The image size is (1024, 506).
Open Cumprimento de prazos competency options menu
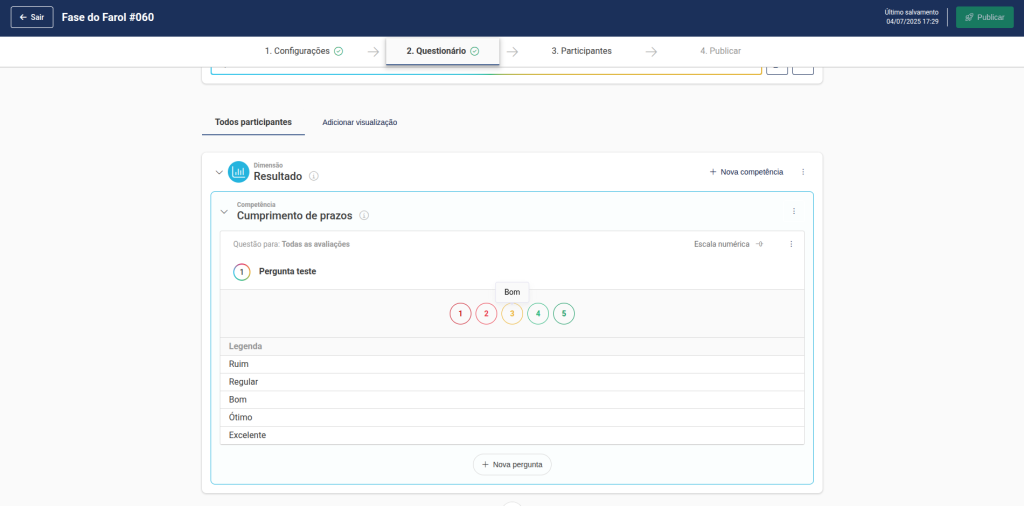pyautogui.click(x=794, y=211)
